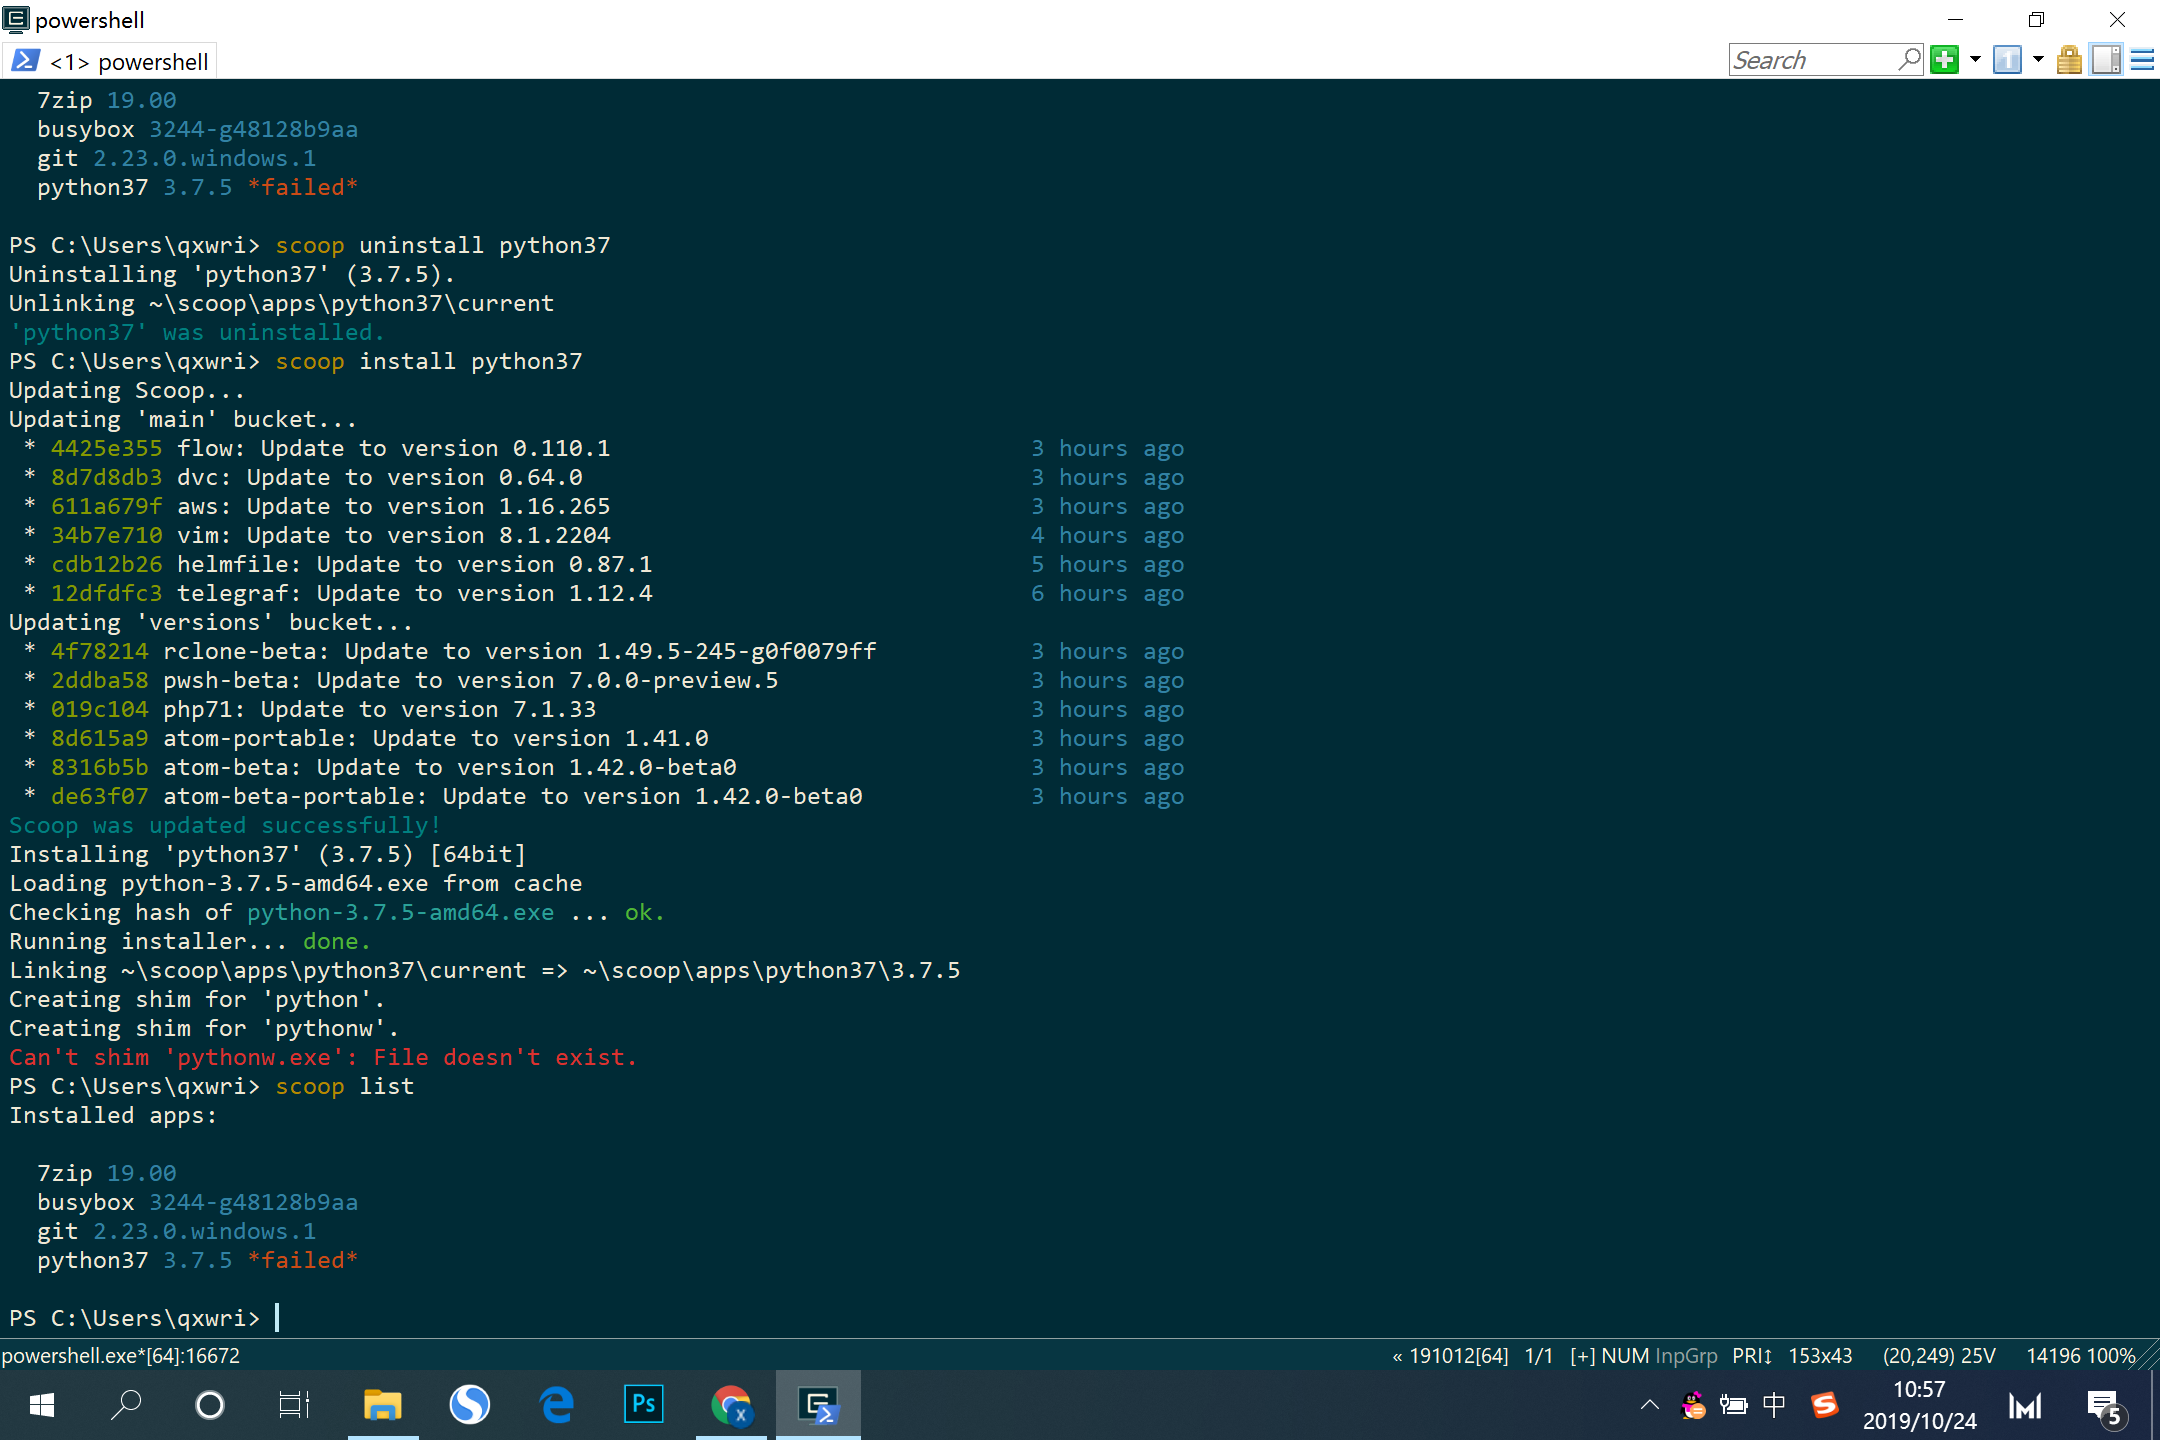Open Google Chrome from the taskbar
This screenshot has height=1440, width=2160.
[731, 1404]
